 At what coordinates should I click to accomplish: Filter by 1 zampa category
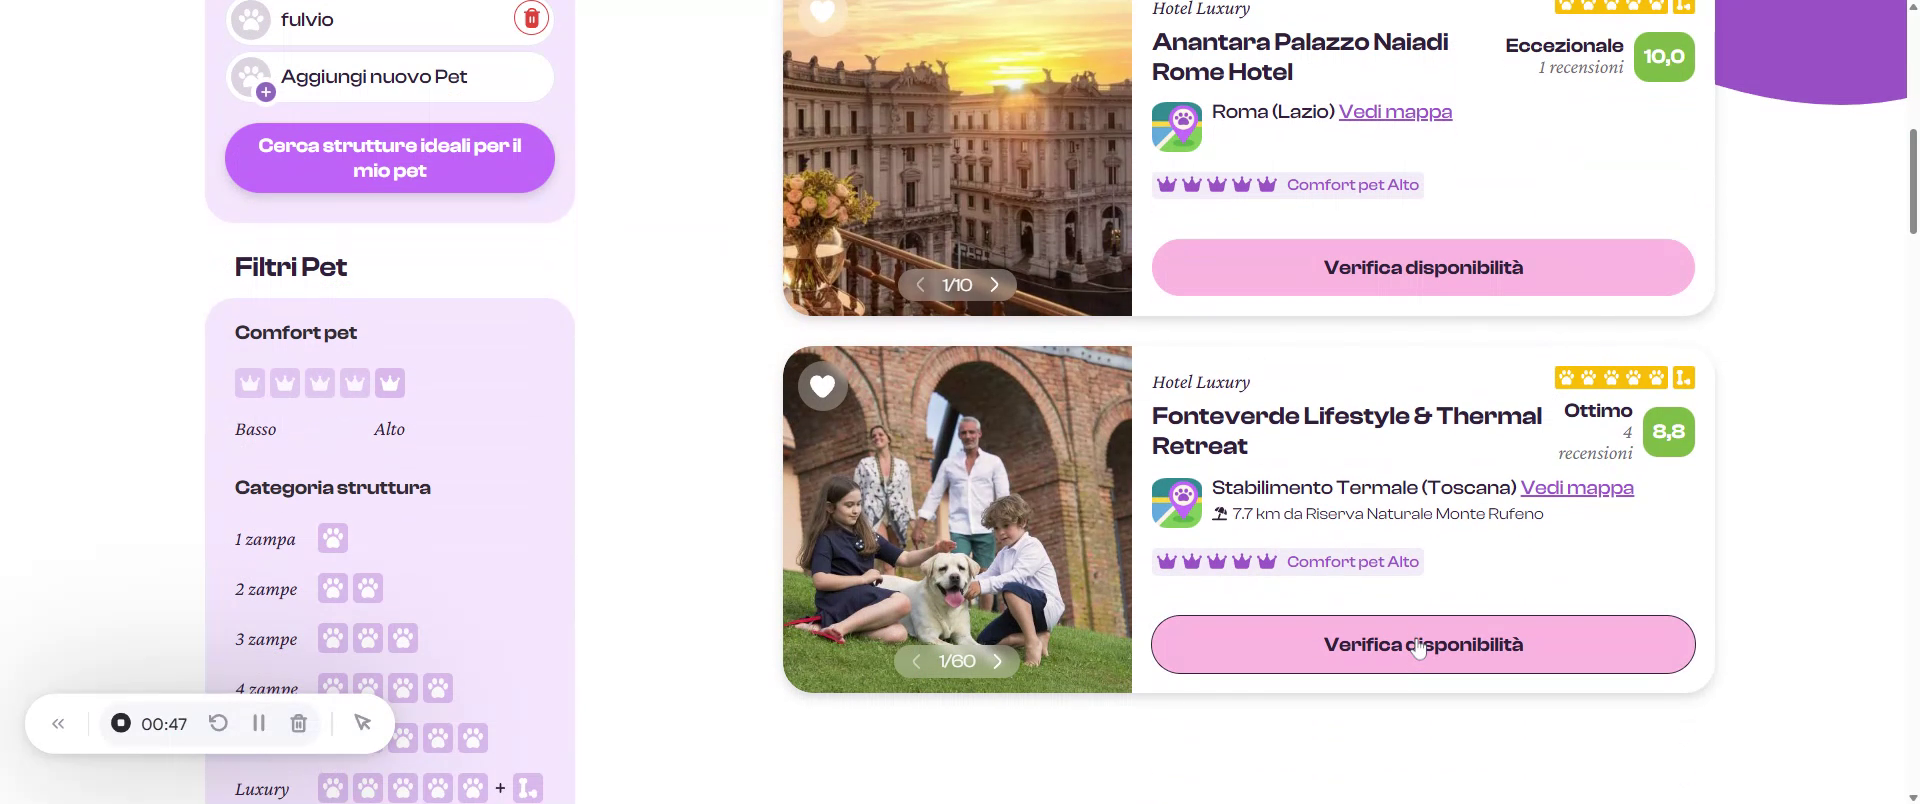click(333, 538)
